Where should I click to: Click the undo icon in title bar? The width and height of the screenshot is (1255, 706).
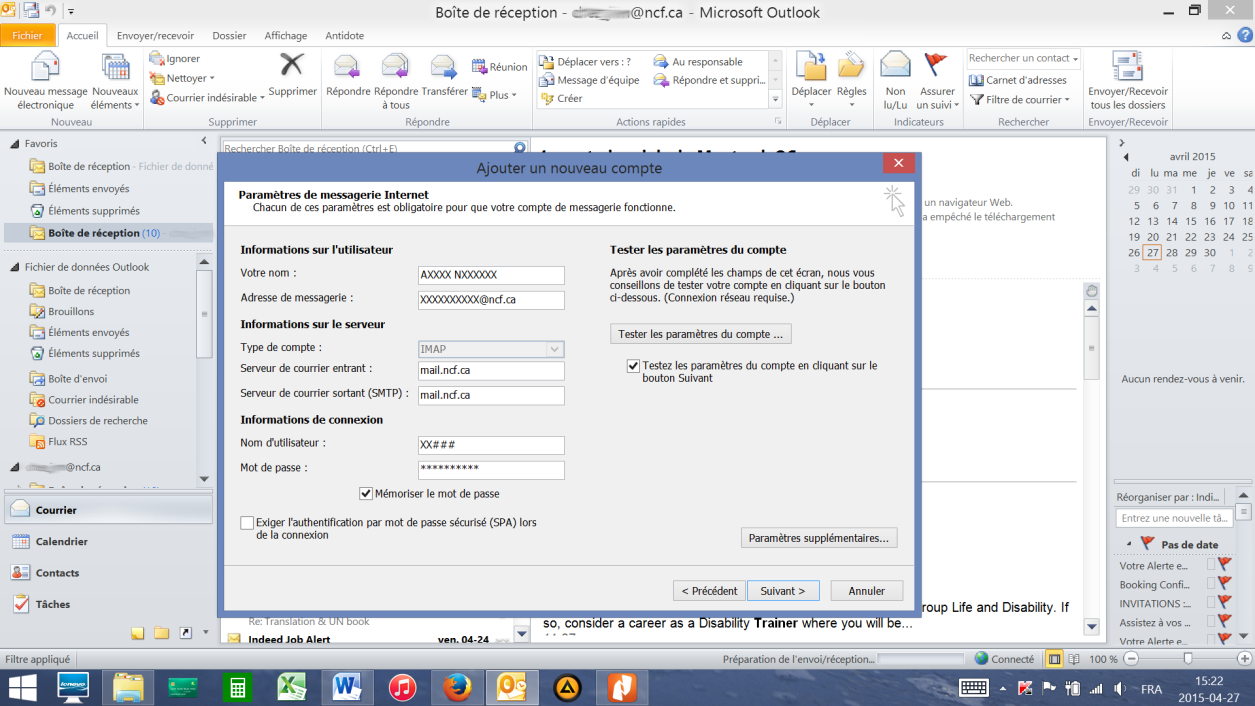pos(49,12)
